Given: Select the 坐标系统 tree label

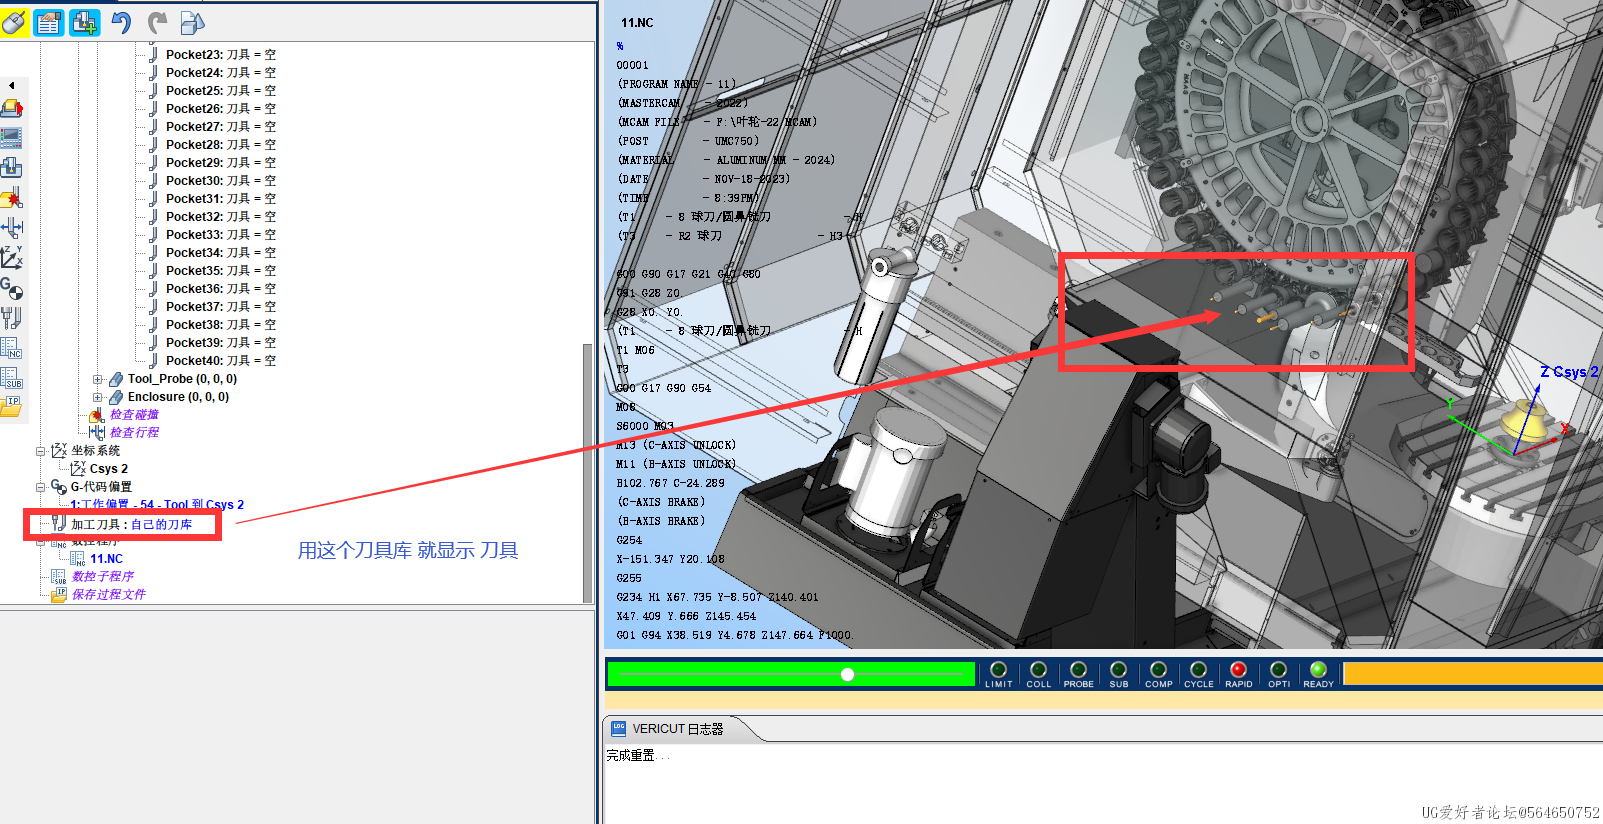Looking at the screenshot, I should coord(95,451).
